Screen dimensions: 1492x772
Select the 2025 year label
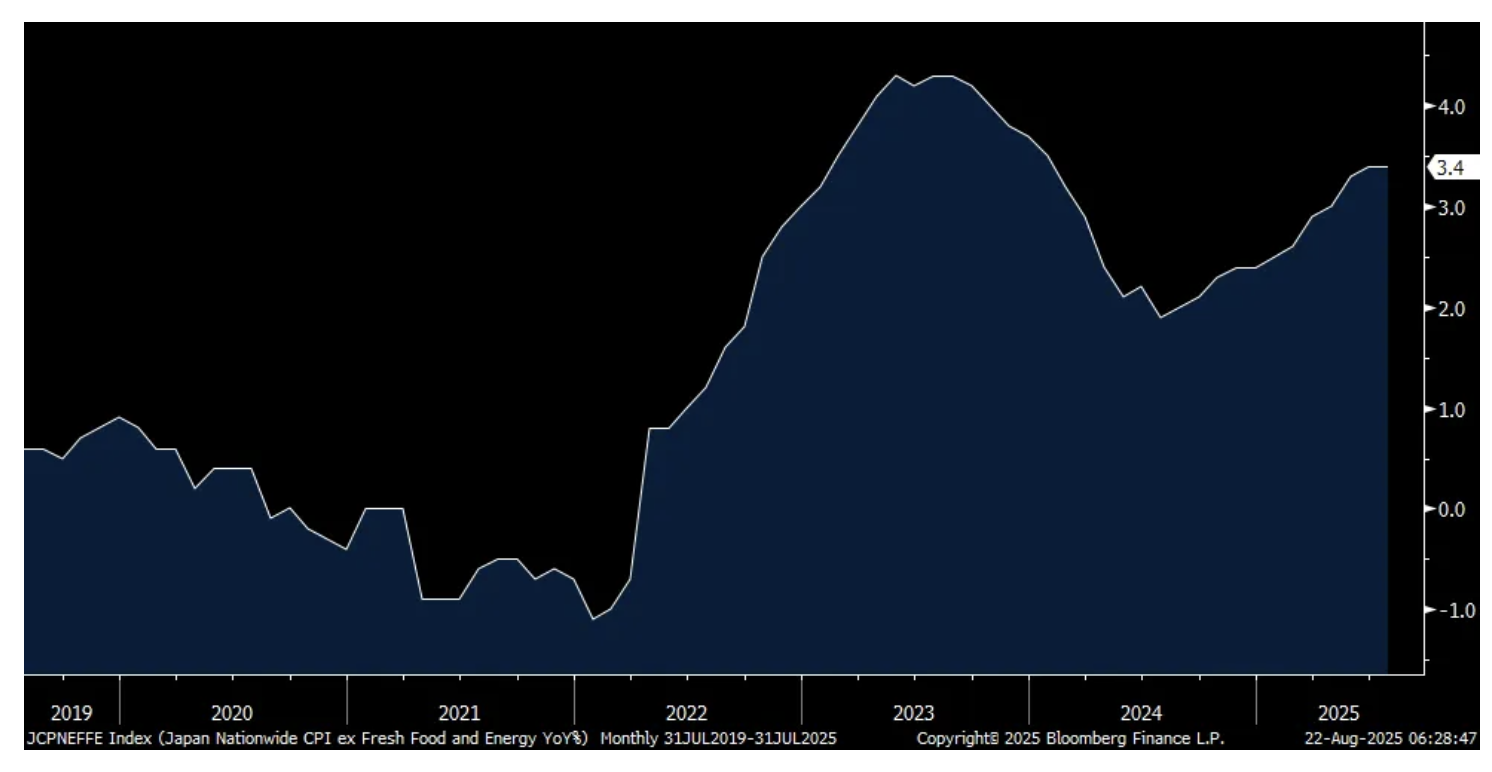click(1339, 713)
